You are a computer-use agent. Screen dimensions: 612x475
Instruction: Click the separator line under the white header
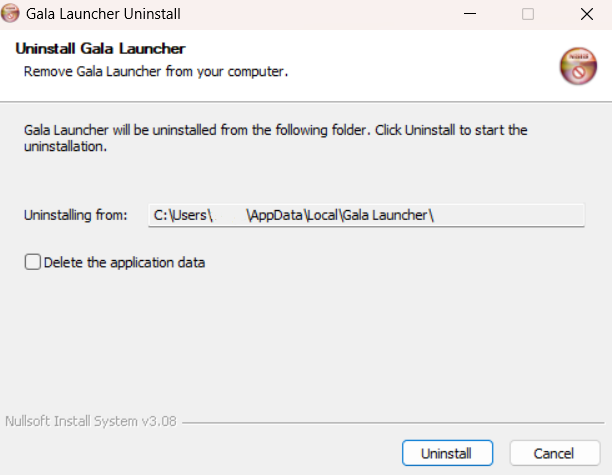306,102
